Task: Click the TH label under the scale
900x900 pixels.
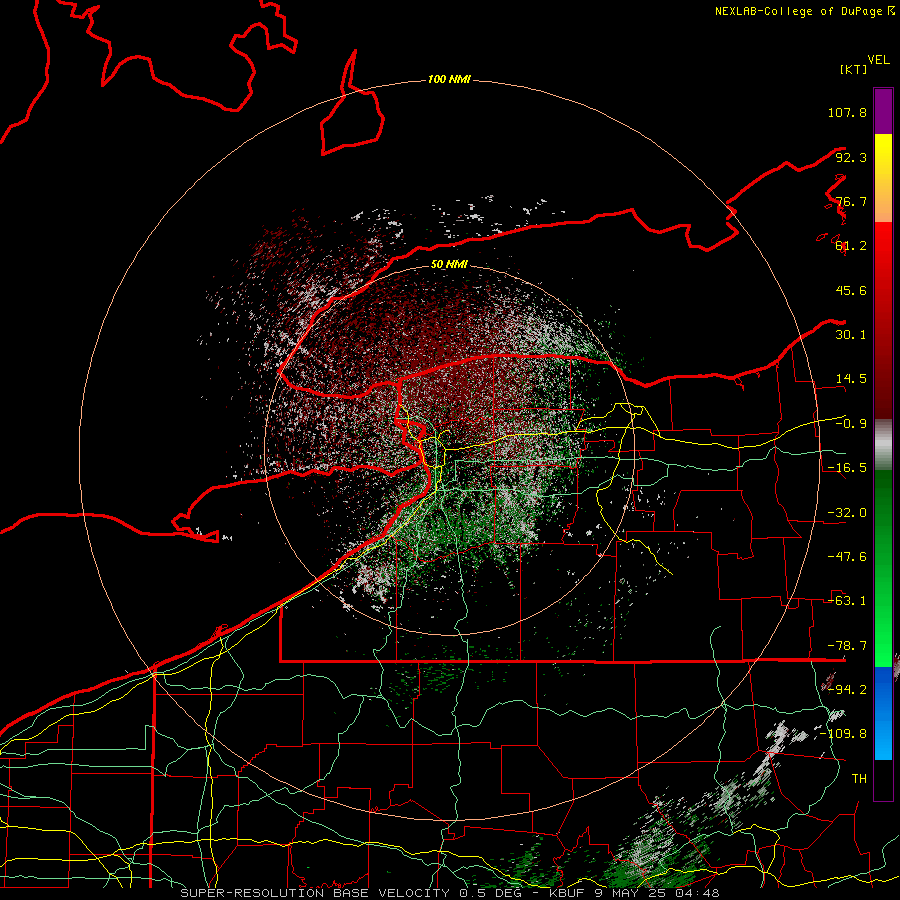Action: 859,779
